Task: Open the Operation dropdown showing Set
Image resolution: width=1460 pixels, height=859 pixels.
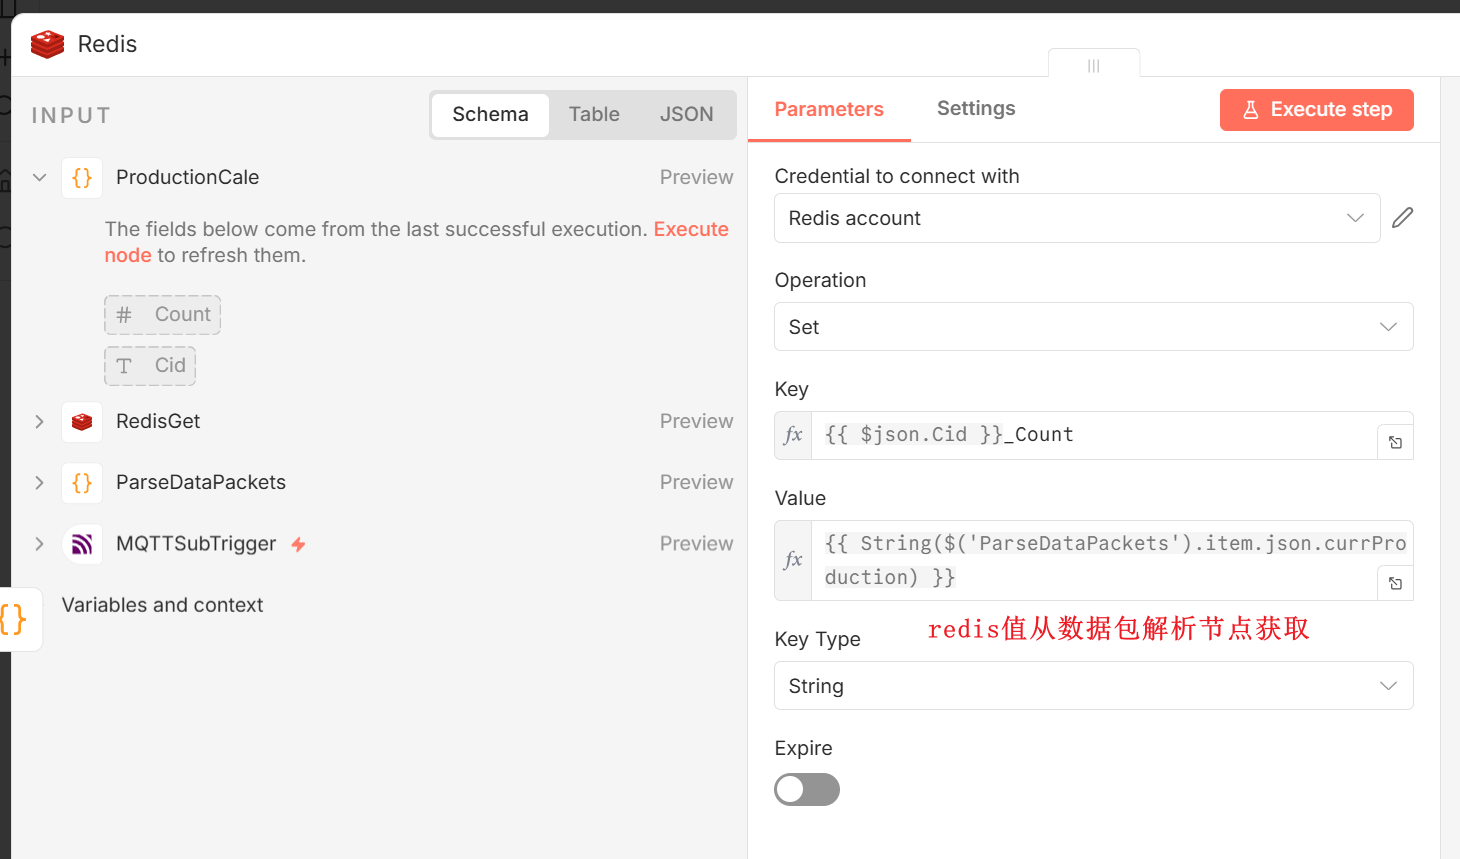Action: click(x=1094, y=327)
